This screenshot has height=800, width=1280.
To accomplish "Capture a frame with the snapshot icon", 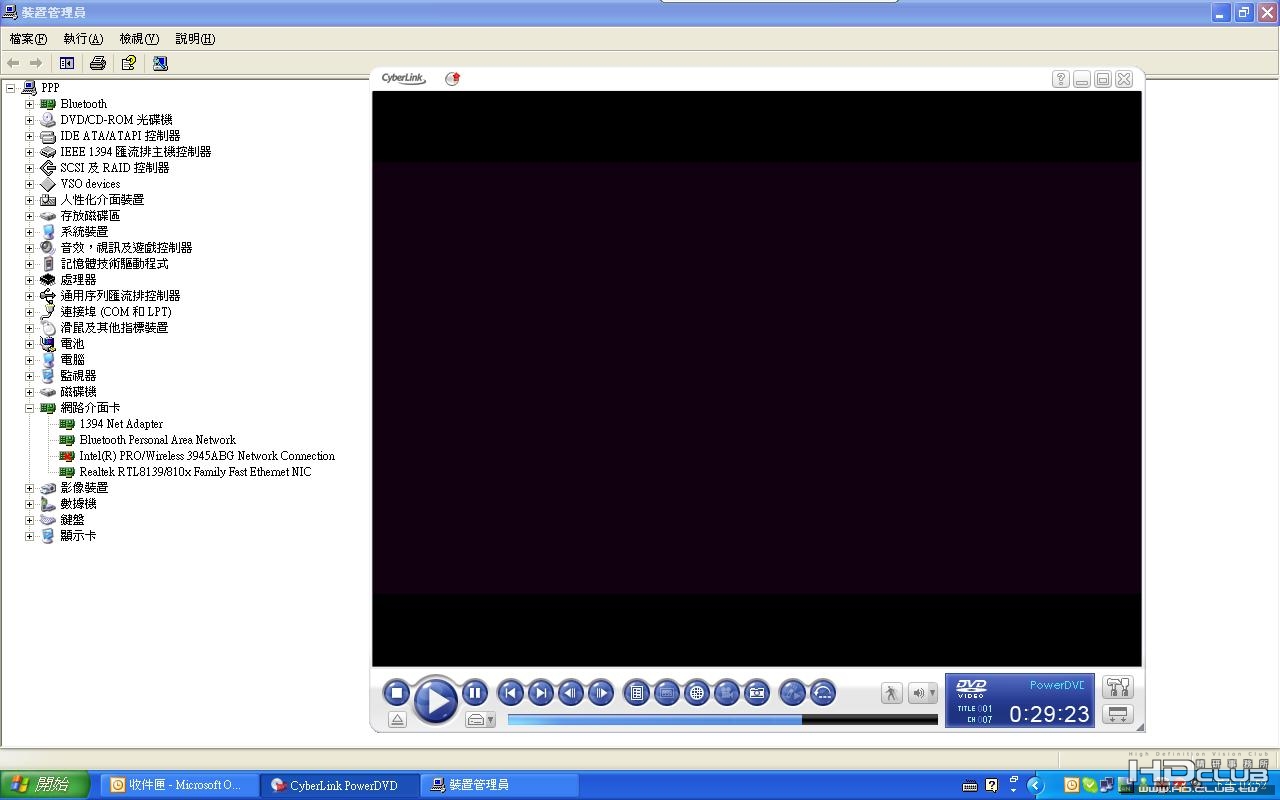I will 757,692.
